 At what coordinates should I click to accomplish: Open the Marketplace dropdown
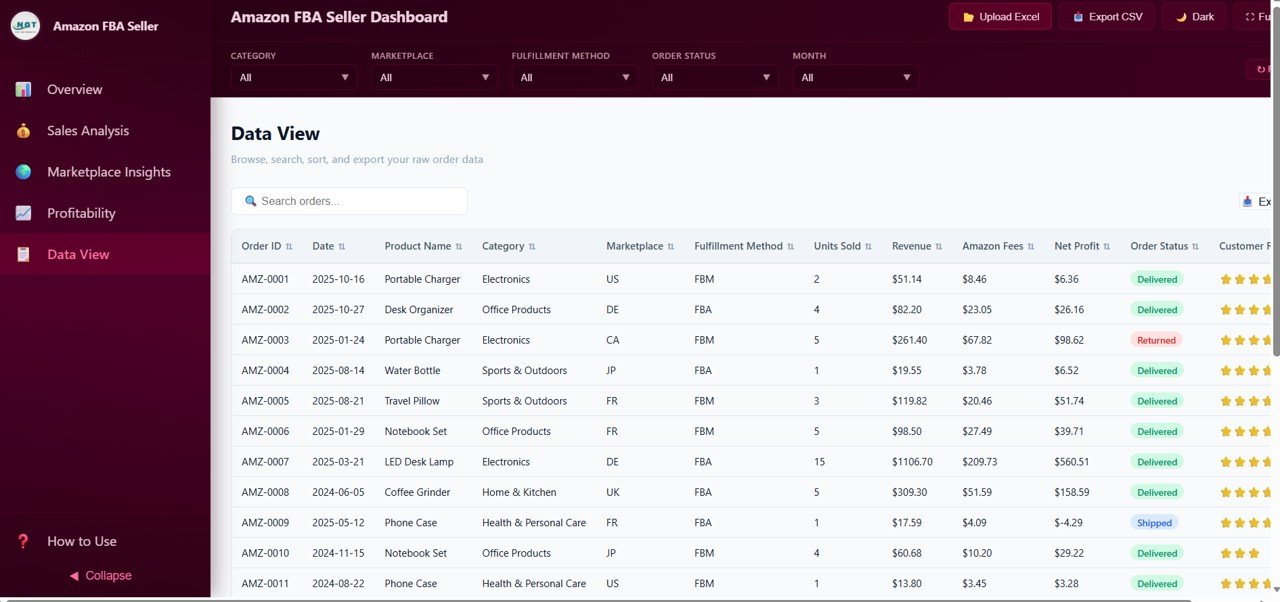434,77
